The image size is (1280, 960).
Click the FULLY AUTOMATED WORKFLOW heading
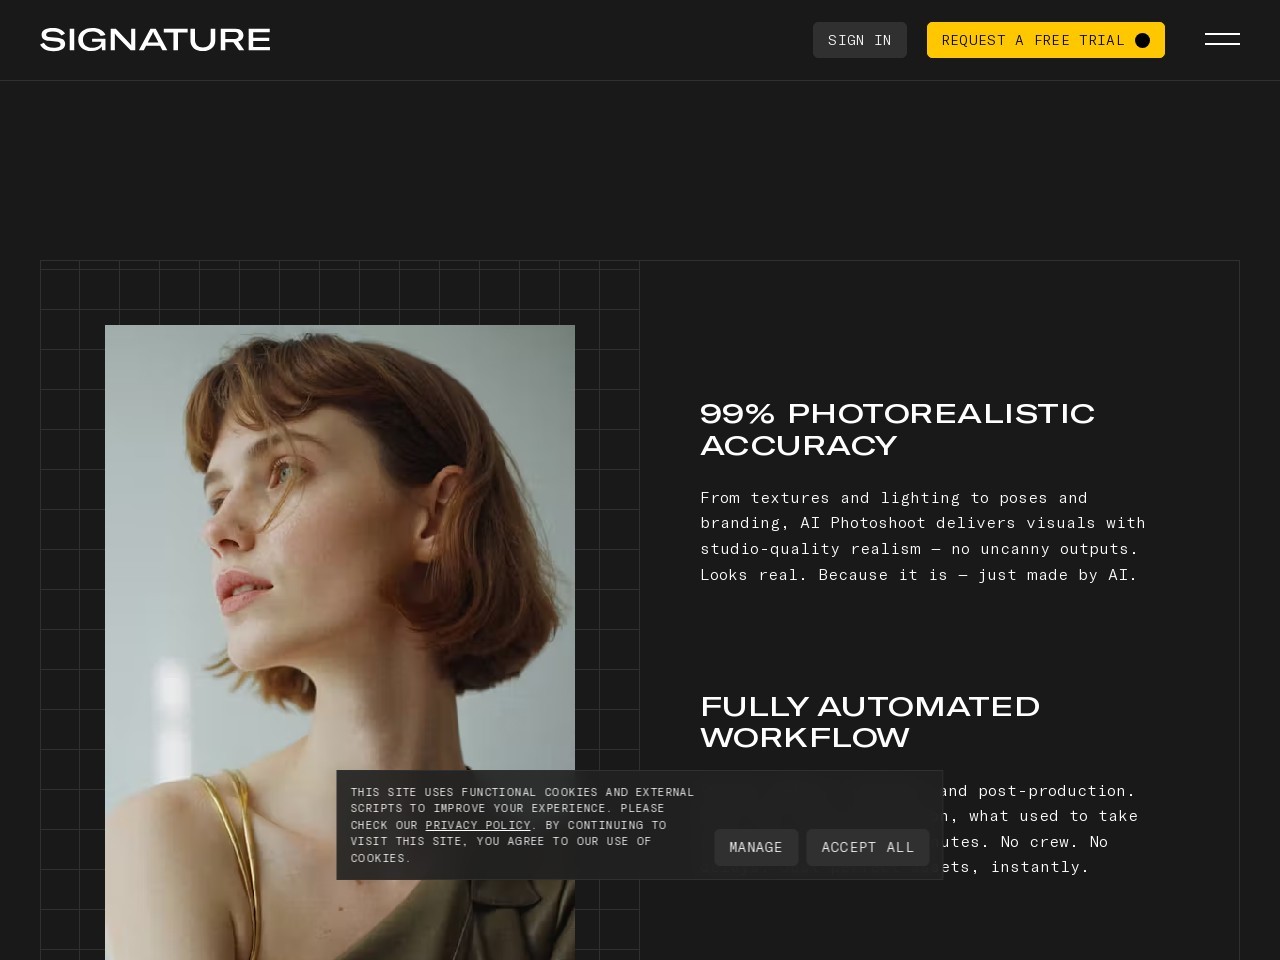tap(870, 722)
